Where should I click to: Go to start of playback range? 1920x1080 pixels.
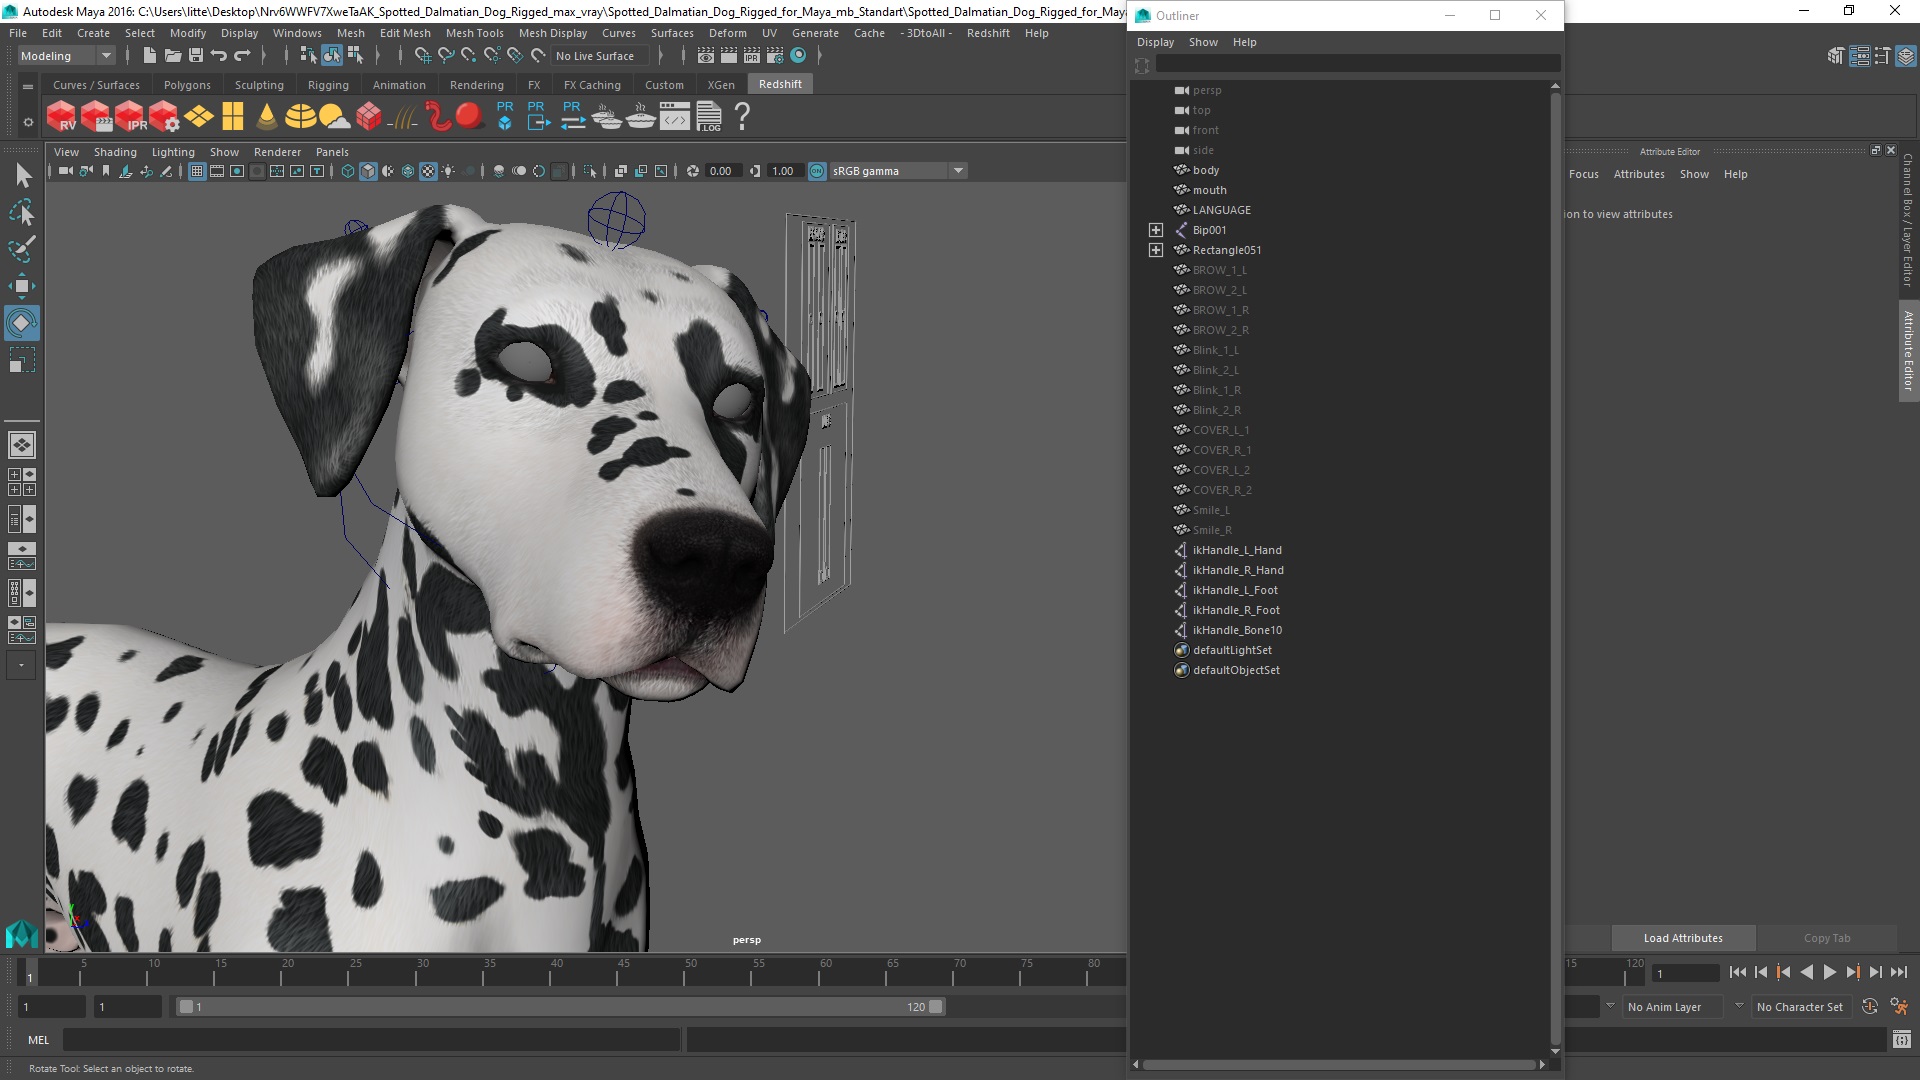pos(1737,972)
